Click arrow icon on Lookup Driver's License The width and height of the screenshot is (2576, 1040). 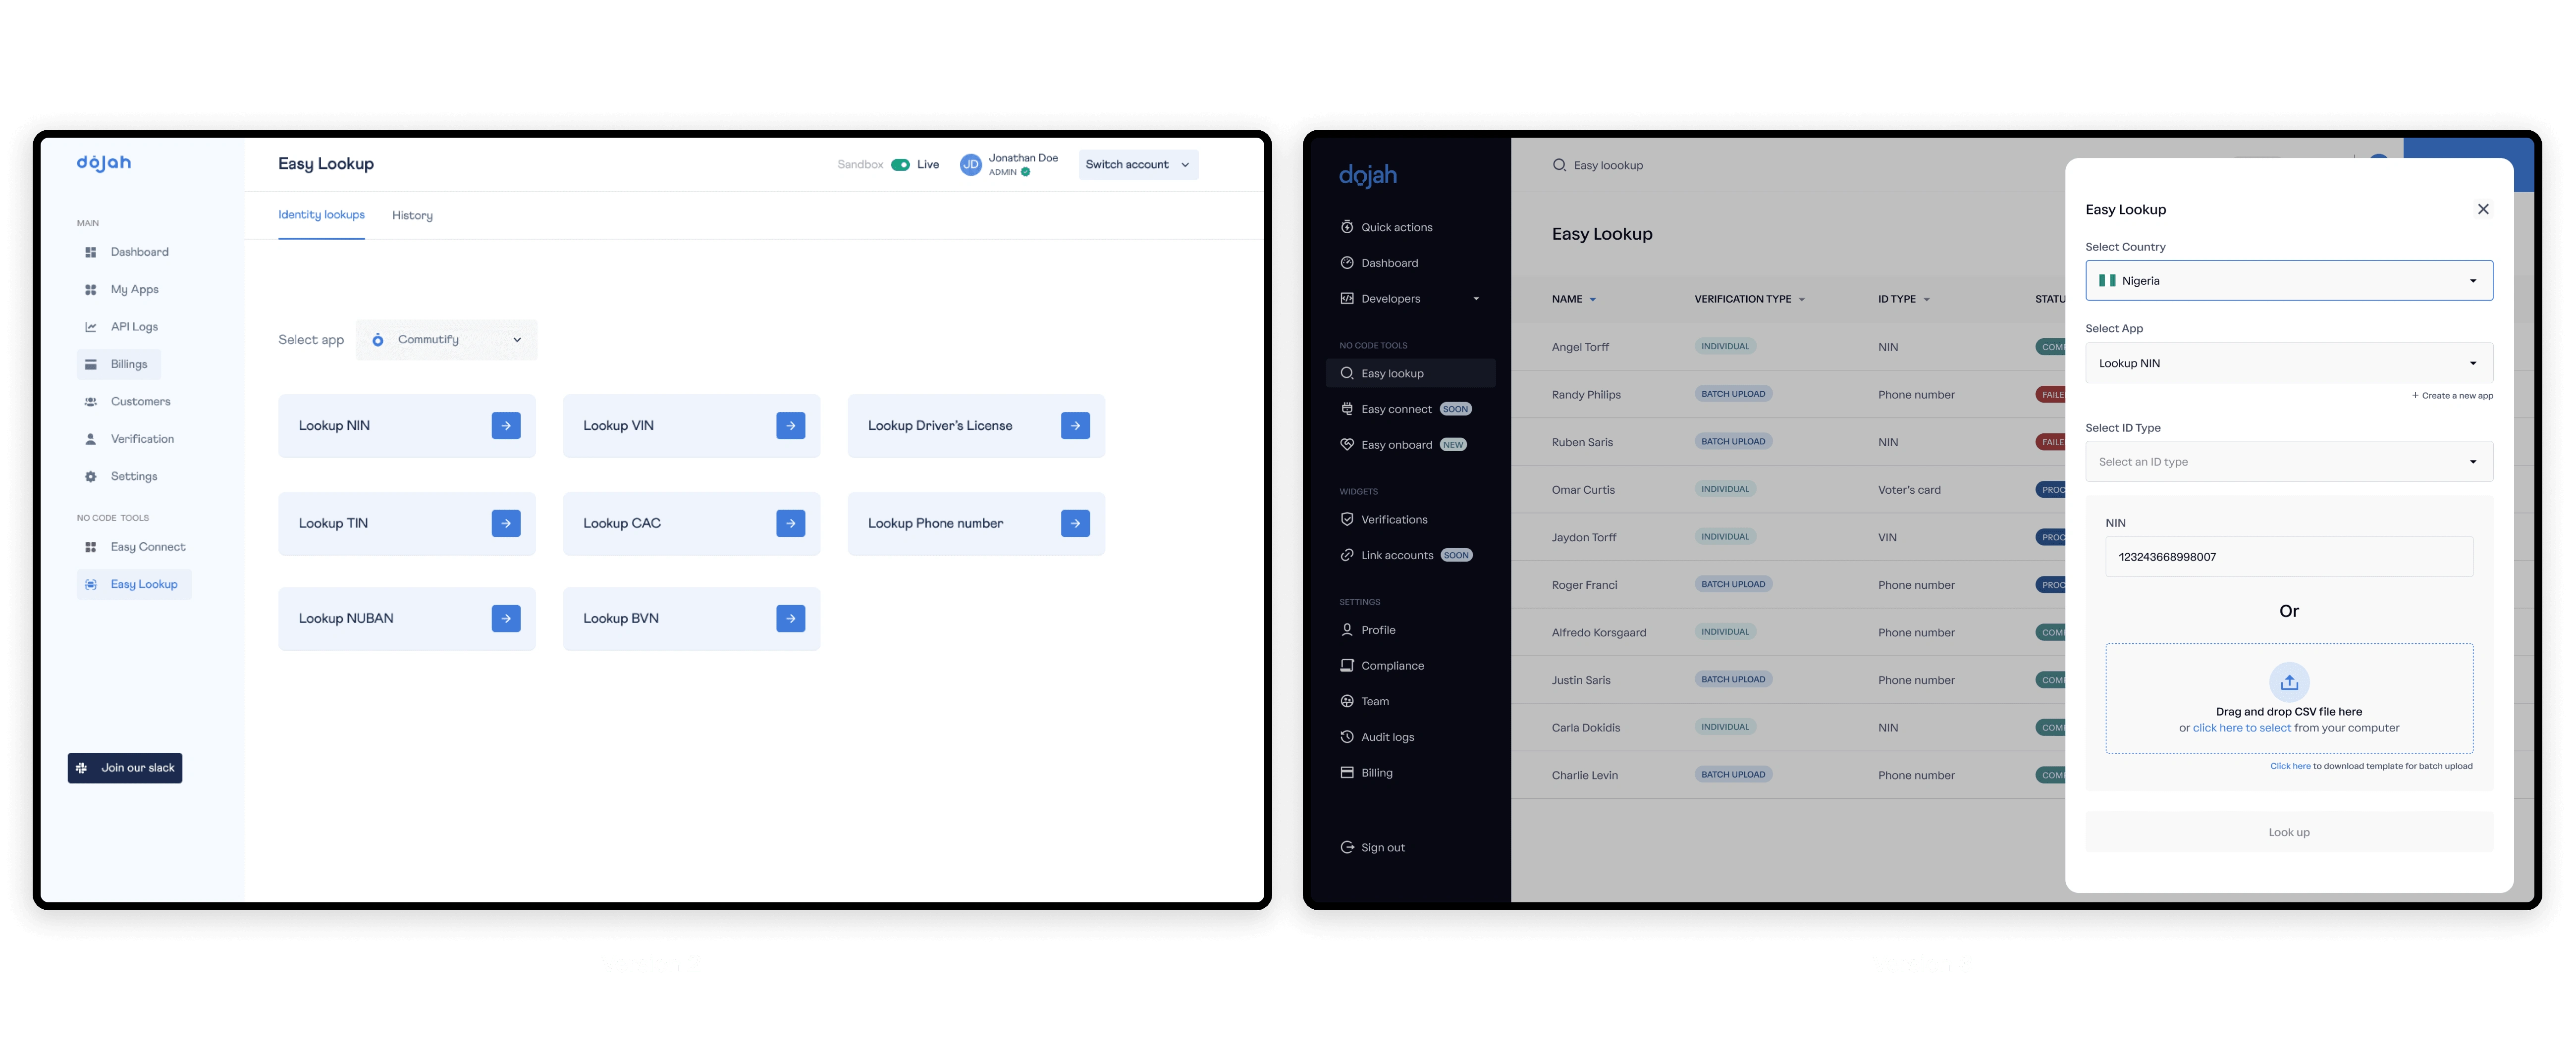(x=1075, y=425)
